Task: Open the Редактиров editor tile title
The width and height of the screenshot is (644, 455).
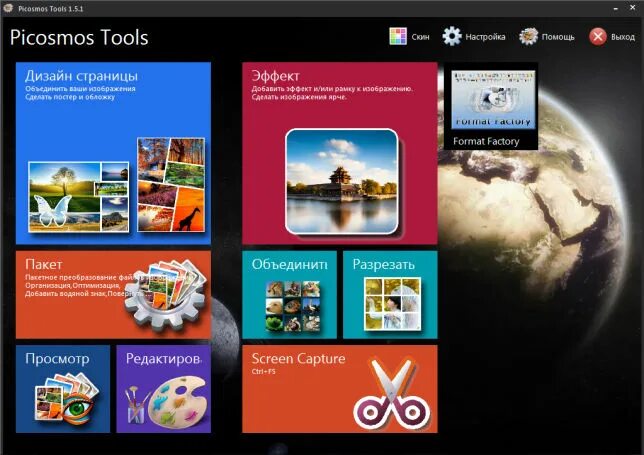Action: click(164, 358)
